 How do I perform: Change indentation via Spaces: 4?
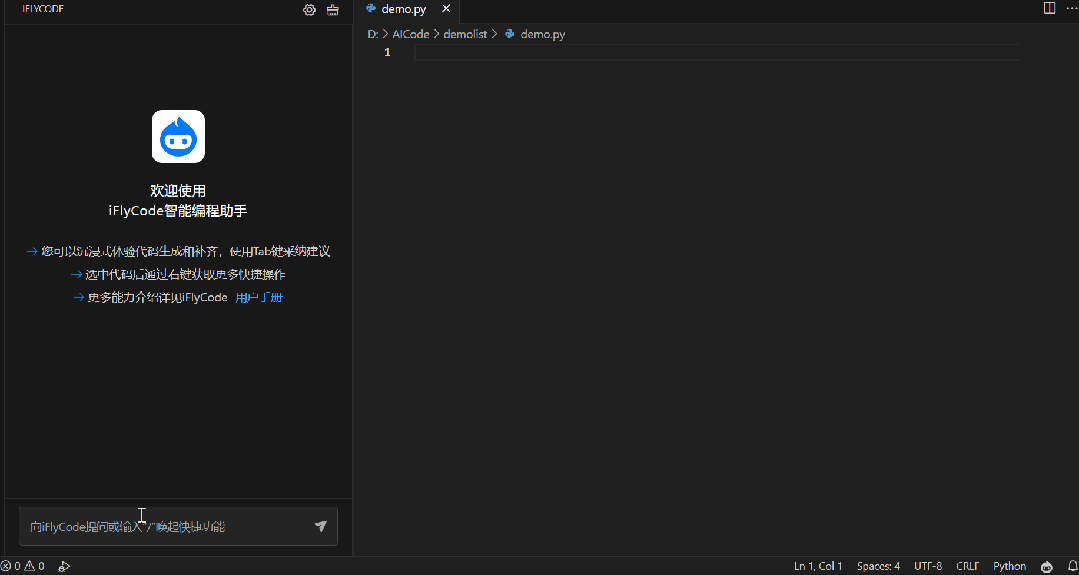point(878,566)
